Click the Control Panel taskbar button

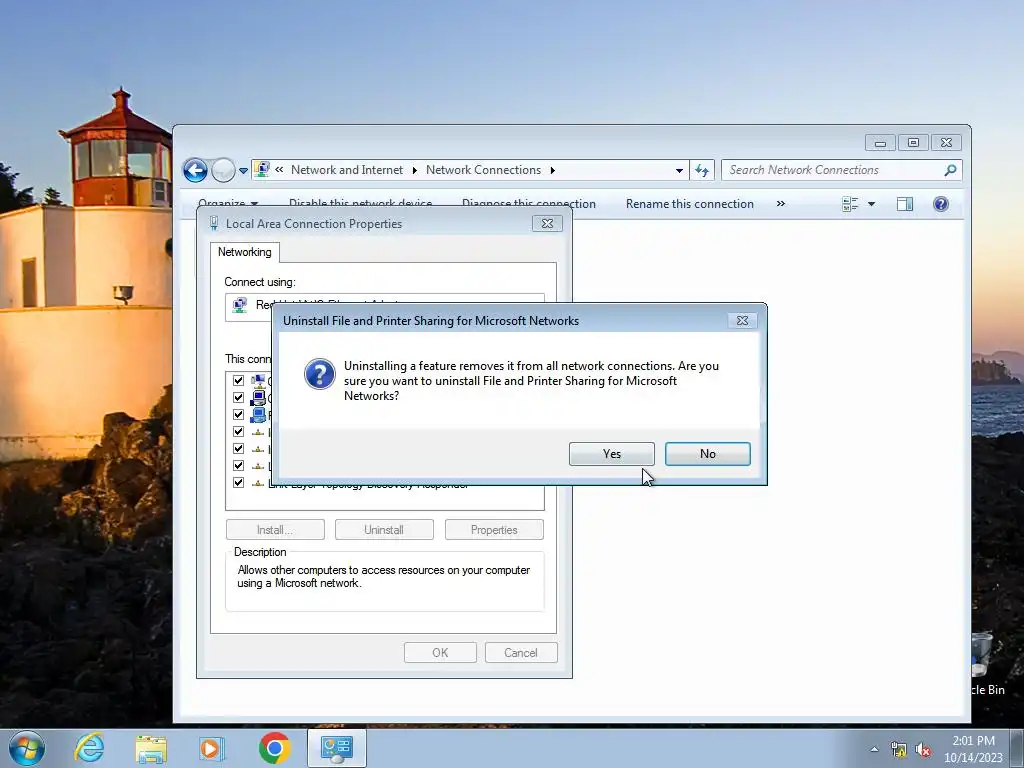click(336, 748)
